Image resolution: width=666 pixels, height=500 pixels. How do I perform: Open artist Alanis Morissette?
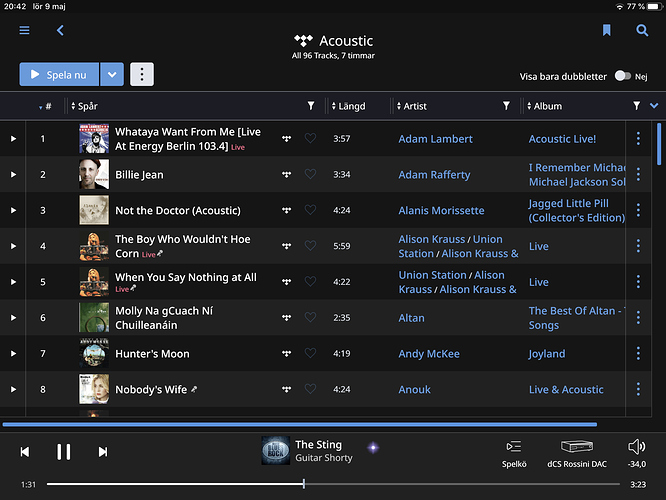point(441,210)
